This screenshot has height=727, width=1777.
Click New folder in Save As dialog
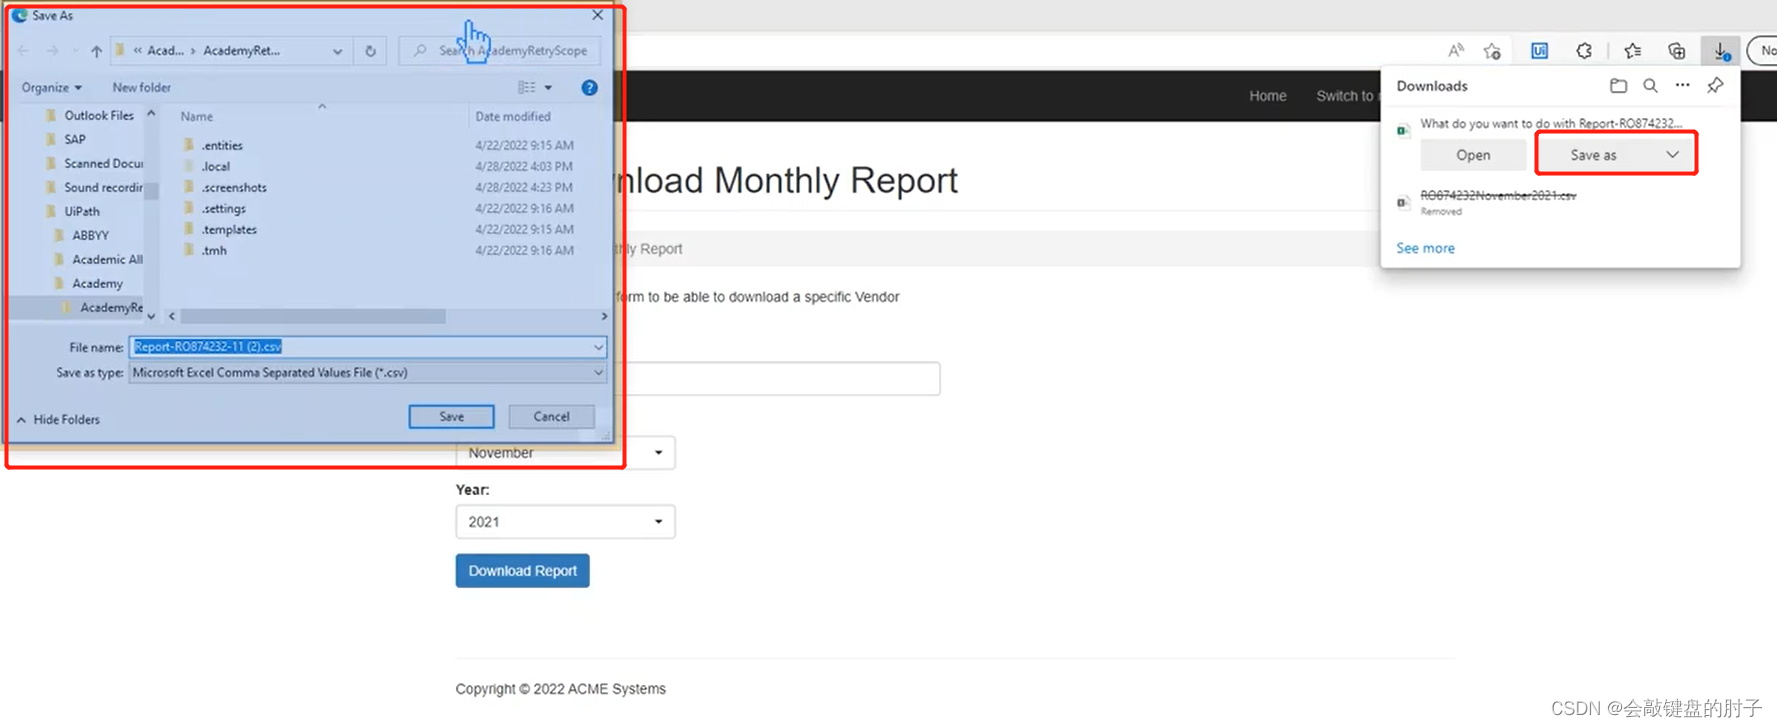click(x=141, y=88)
